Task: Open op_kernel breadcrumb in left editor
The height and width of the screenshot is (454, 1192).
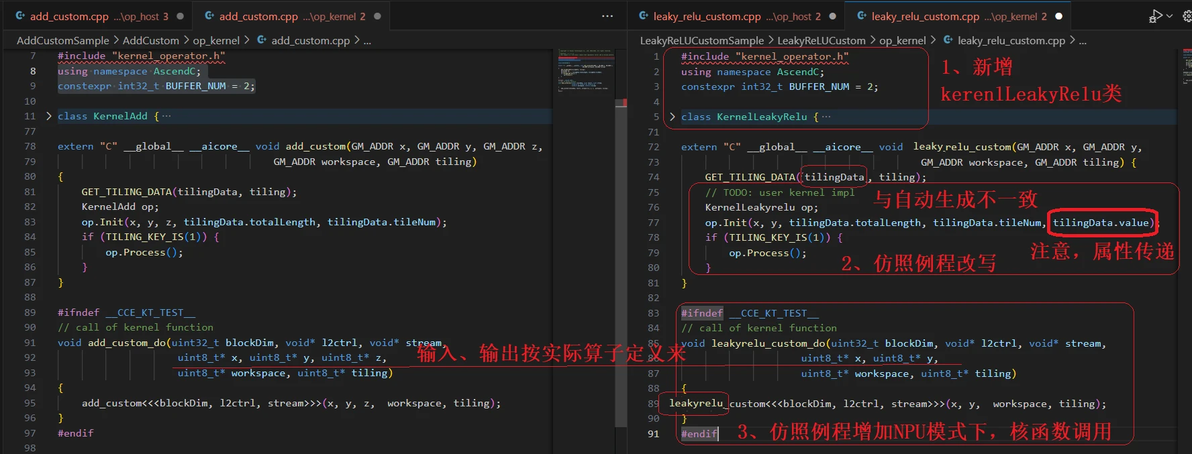Action: (217, 40)
